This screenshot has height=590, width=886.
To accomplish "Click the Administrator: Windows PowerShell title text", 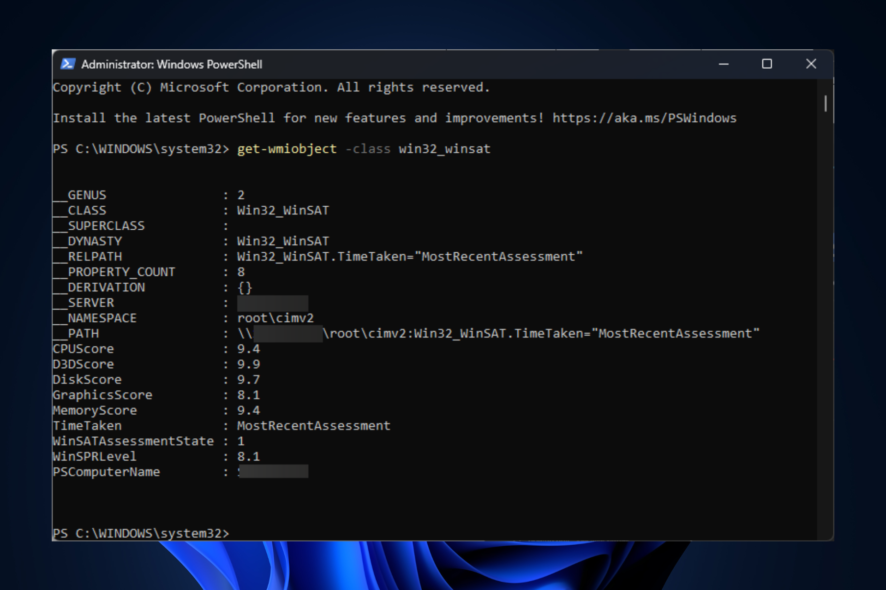I will pos(171,64).
